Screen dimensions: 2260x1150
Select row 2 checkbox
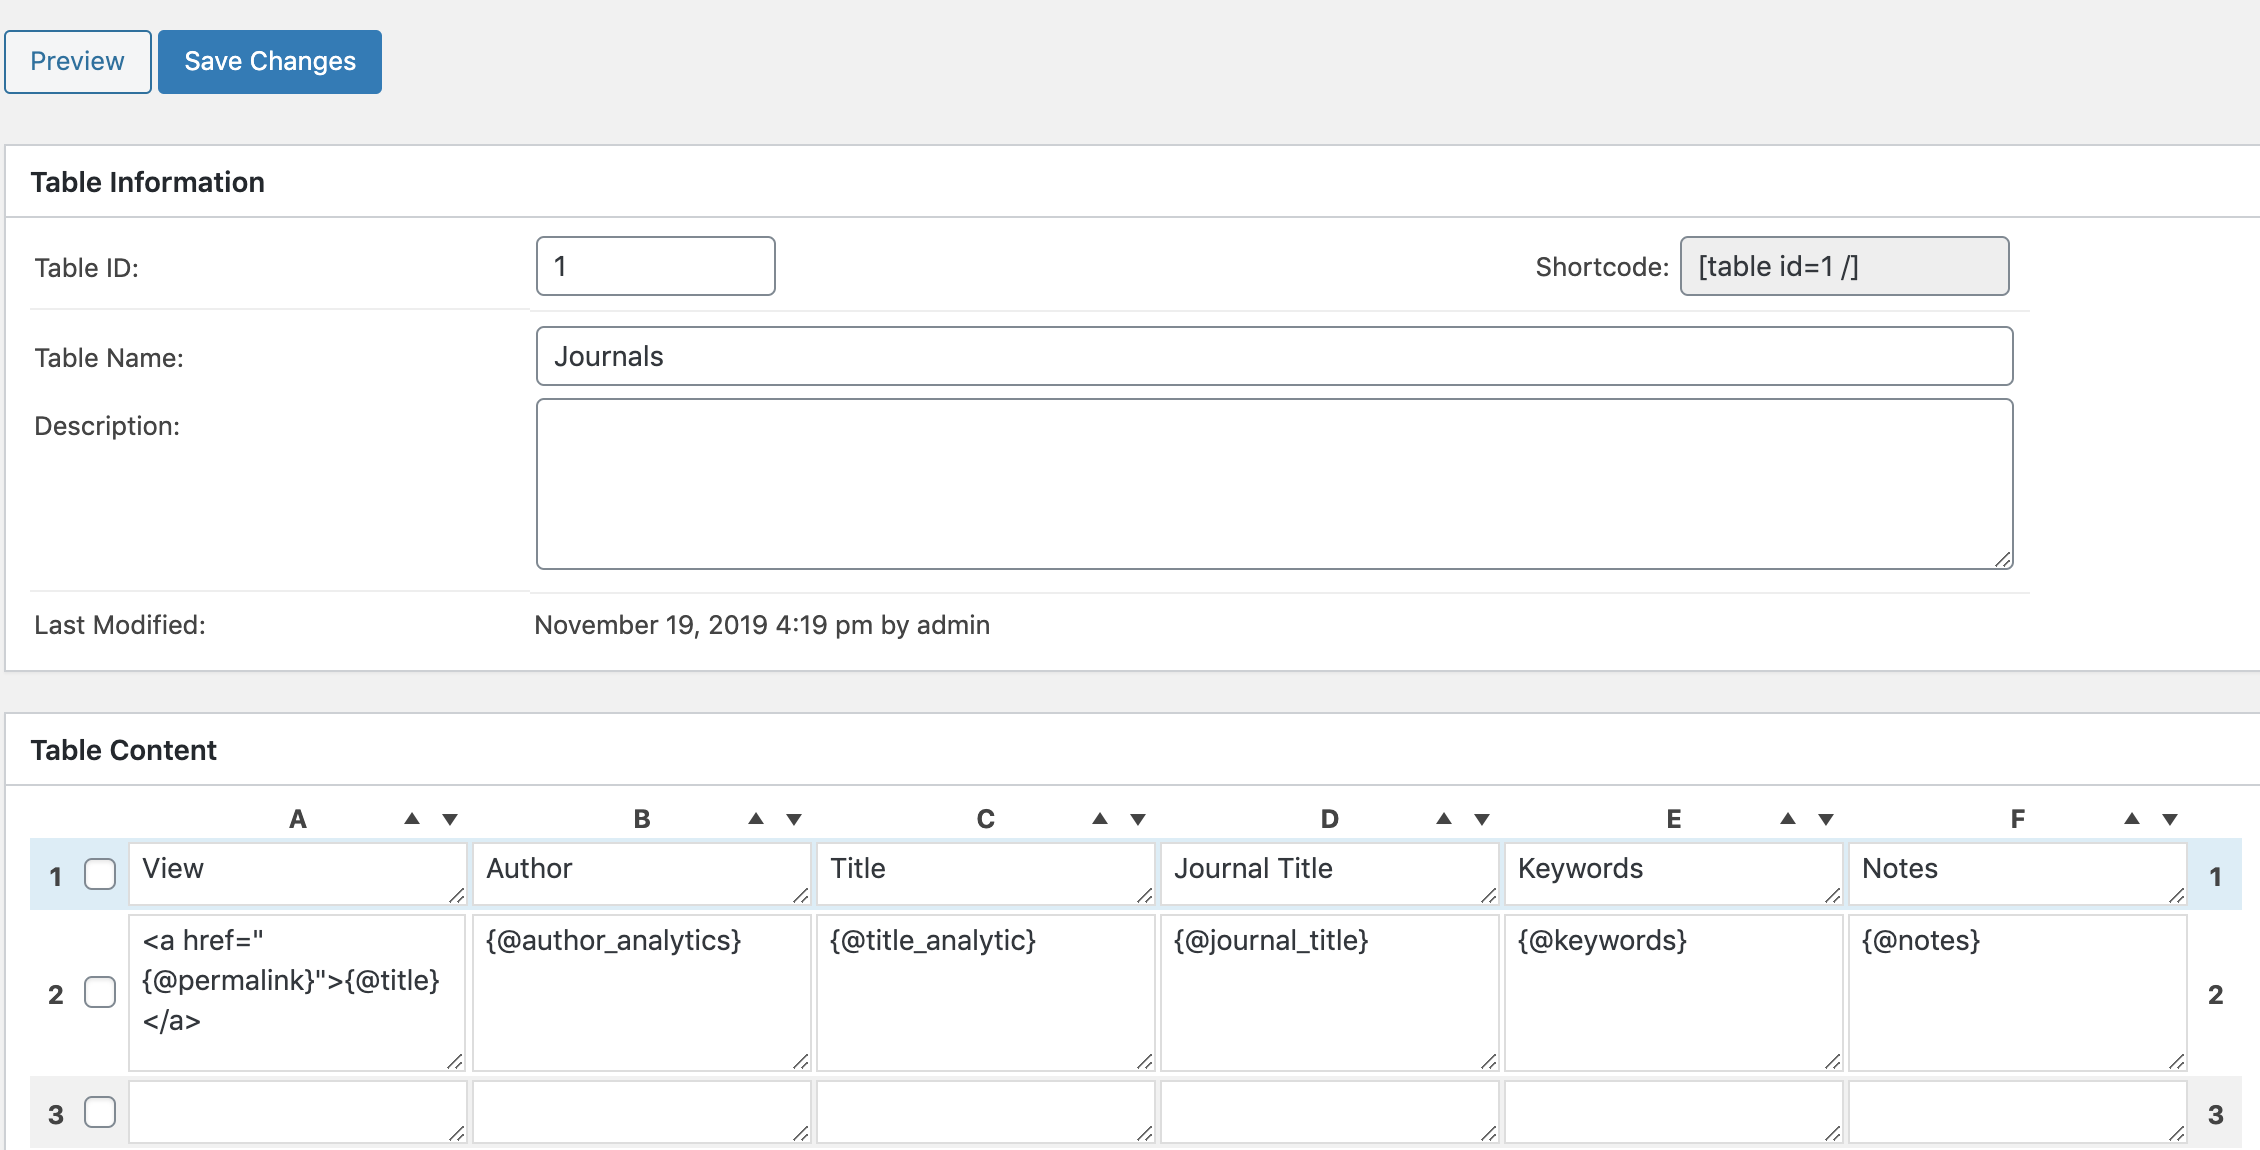point(100,992)
